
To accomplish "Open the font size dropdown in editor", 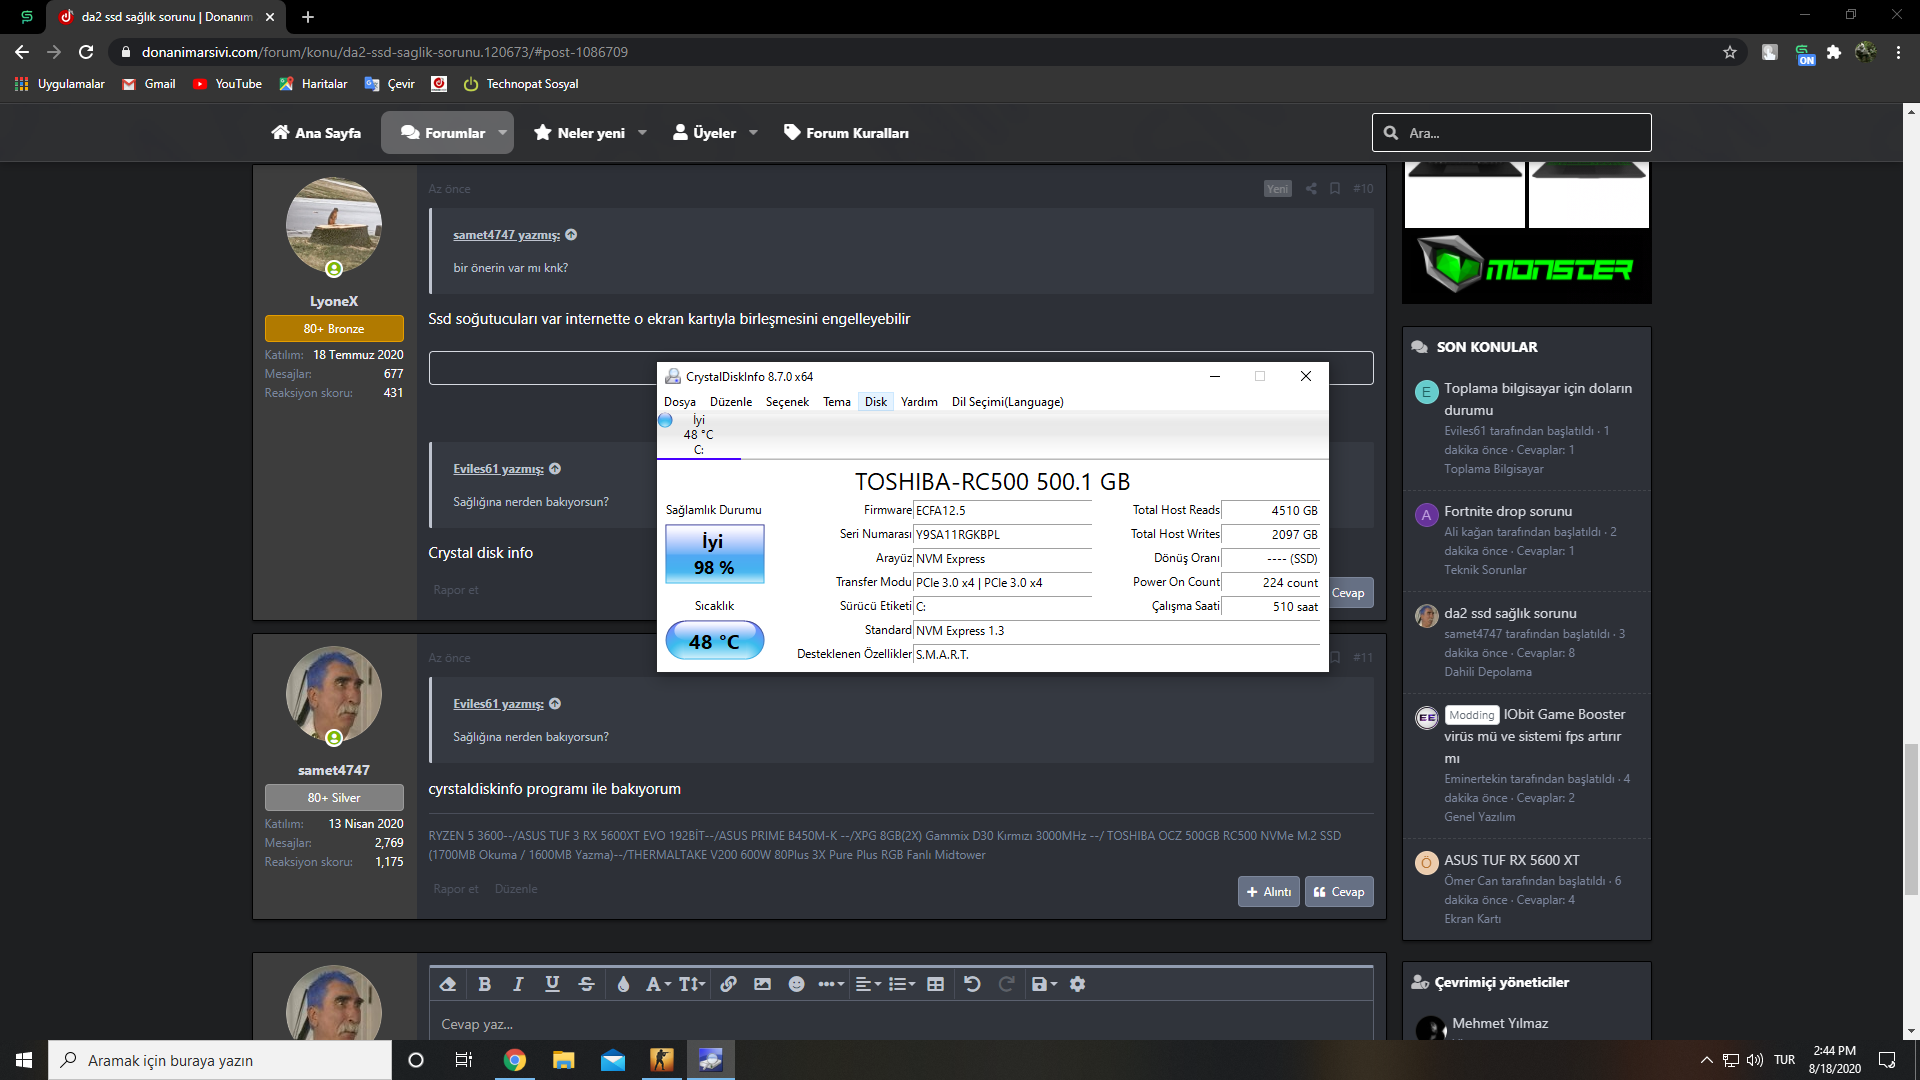I will click(692, 984).
